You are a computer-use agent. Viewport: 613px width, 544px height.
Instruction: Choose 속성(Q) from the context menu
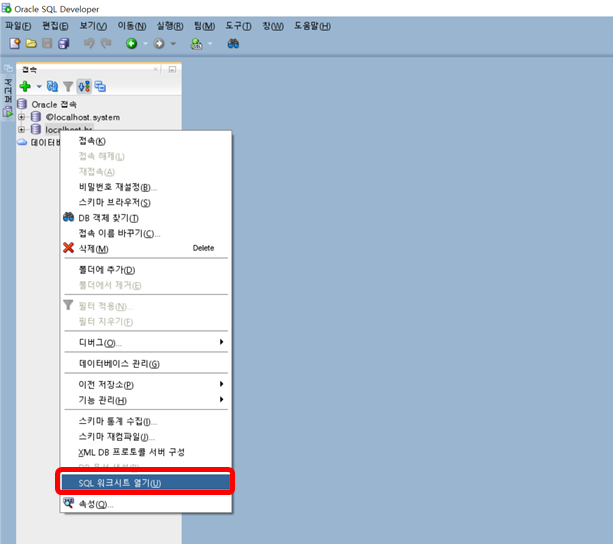(x=146, y=504)
